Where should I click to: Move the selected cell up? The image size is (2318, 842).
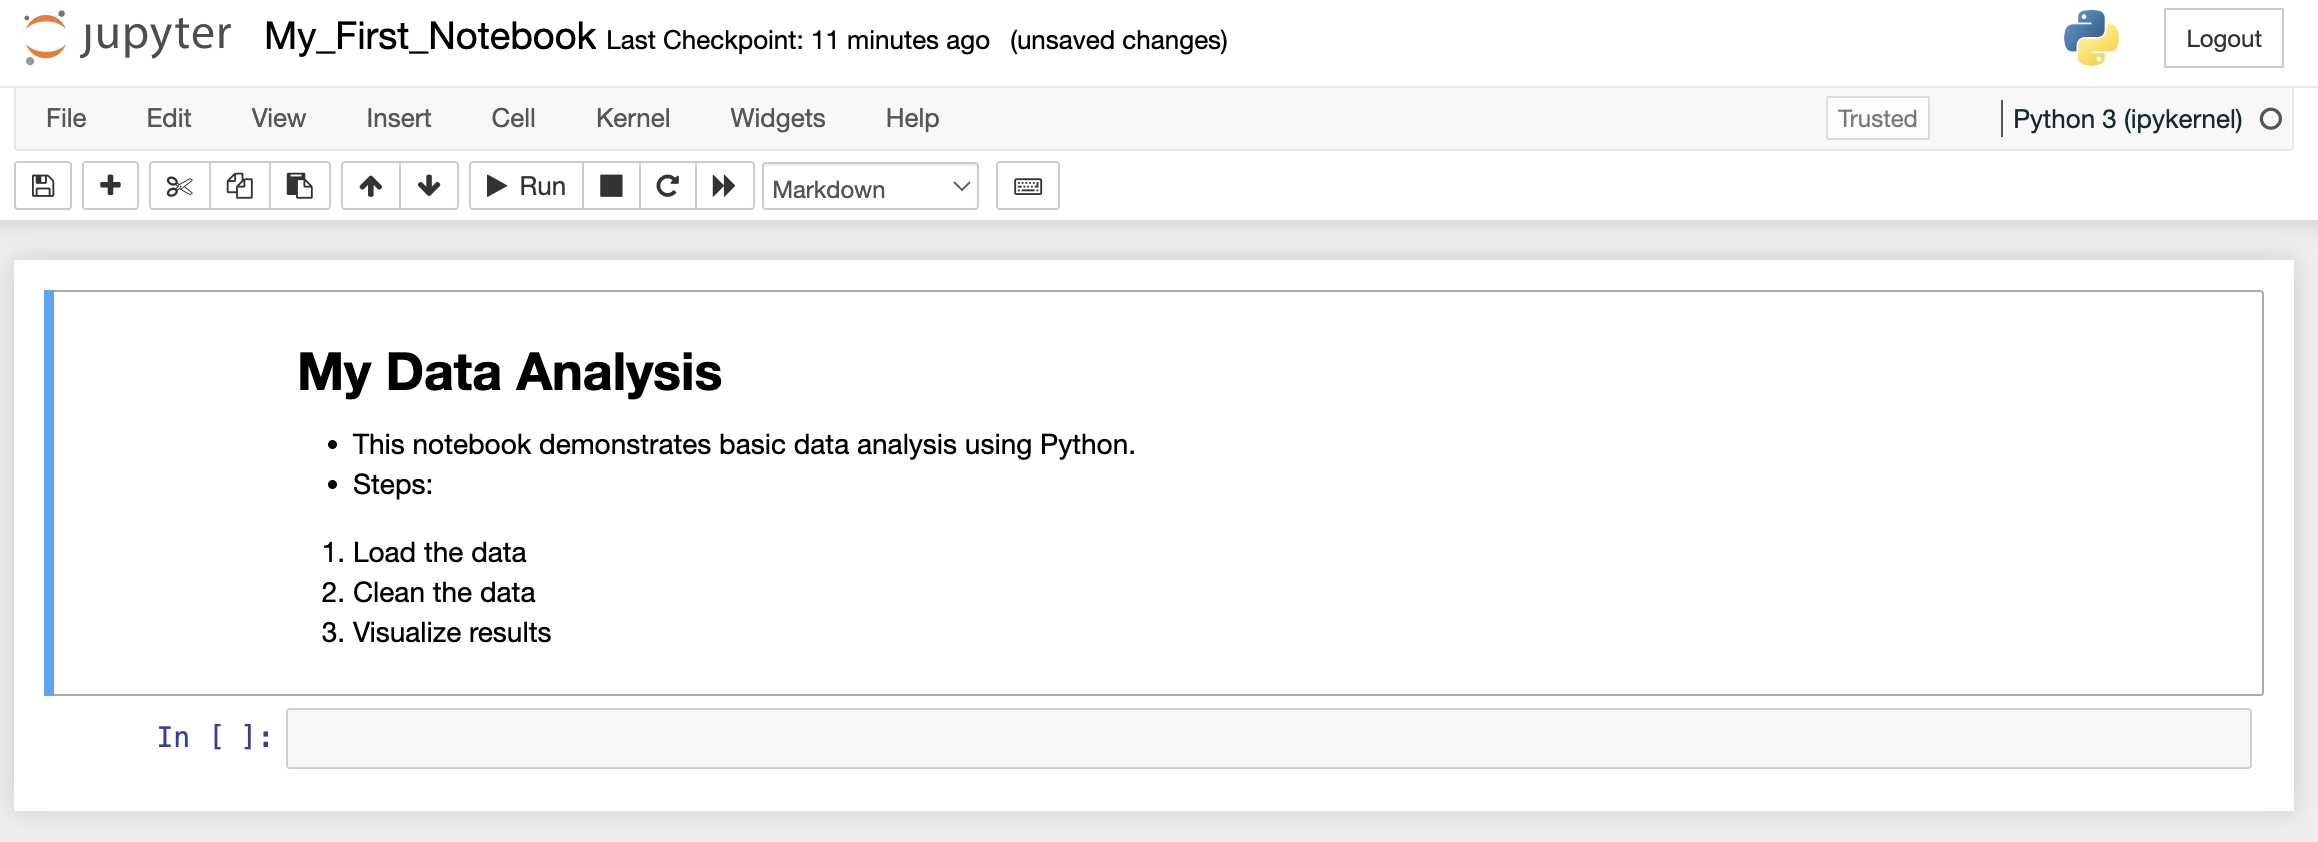(371, 186)
